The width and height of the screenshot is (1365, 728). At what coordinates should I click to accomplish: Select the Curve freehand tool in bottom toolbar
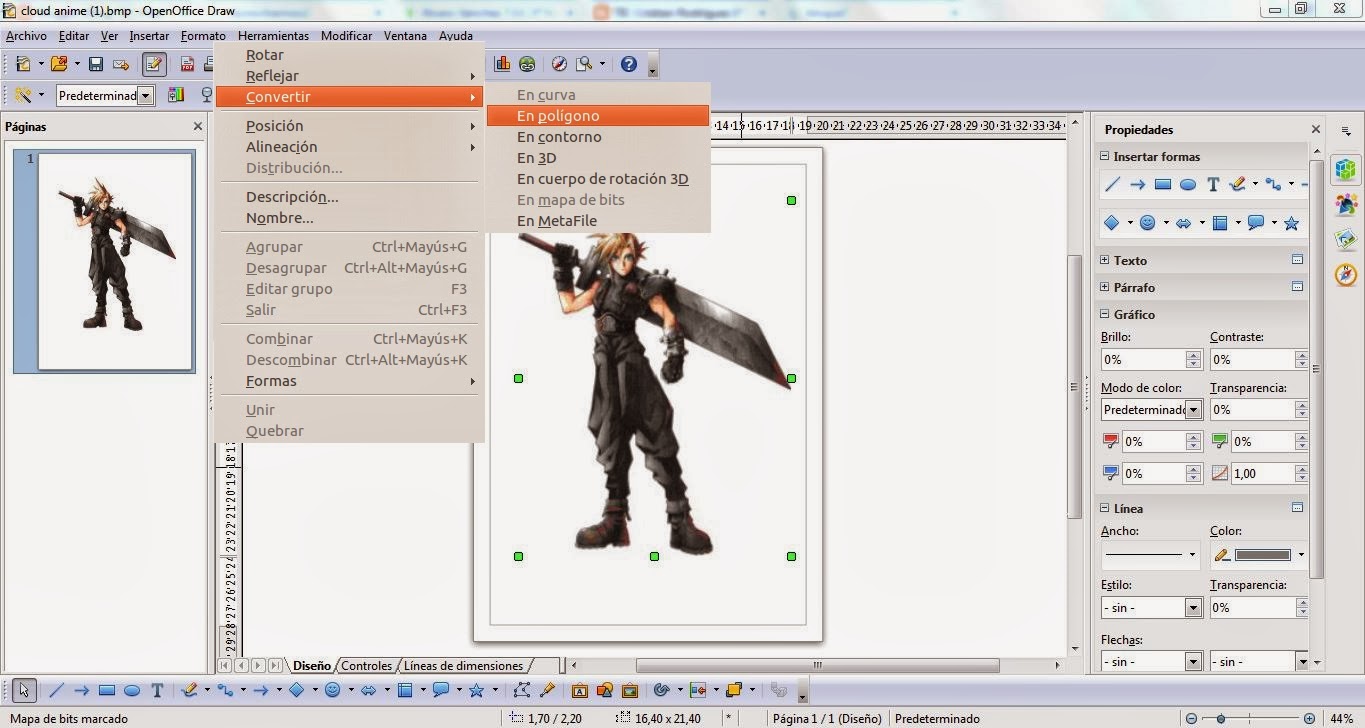(x=188, y=690)
